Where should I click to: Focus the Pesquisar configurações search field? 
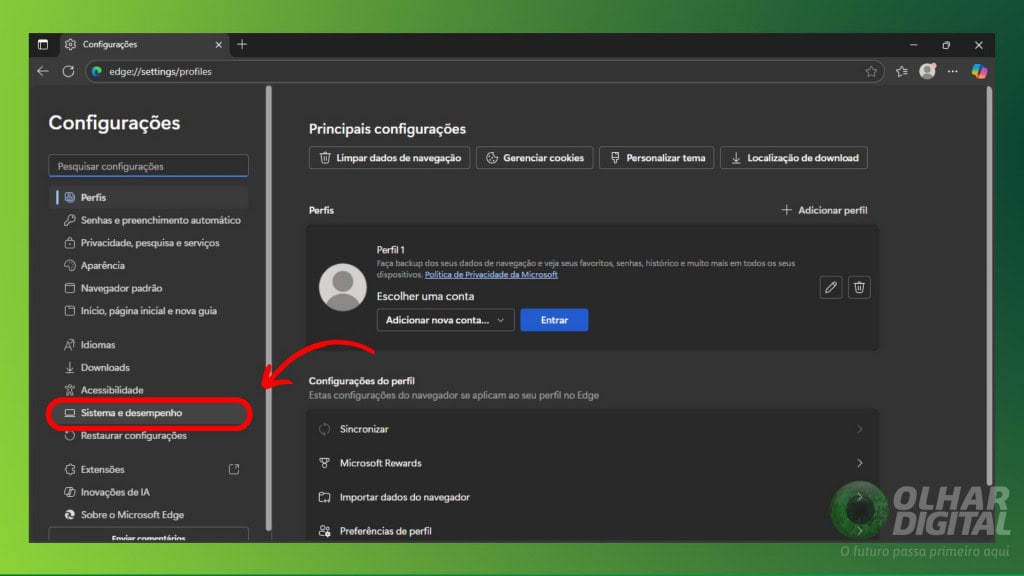(148, 166)
